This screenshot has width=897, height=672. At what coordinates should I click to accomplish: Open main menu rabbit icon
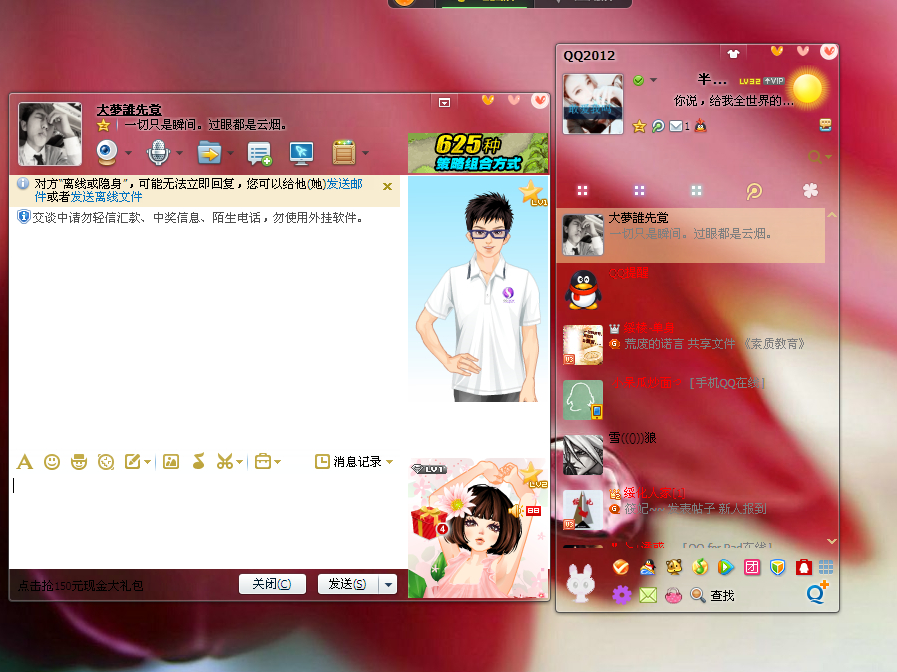(580, 582)
